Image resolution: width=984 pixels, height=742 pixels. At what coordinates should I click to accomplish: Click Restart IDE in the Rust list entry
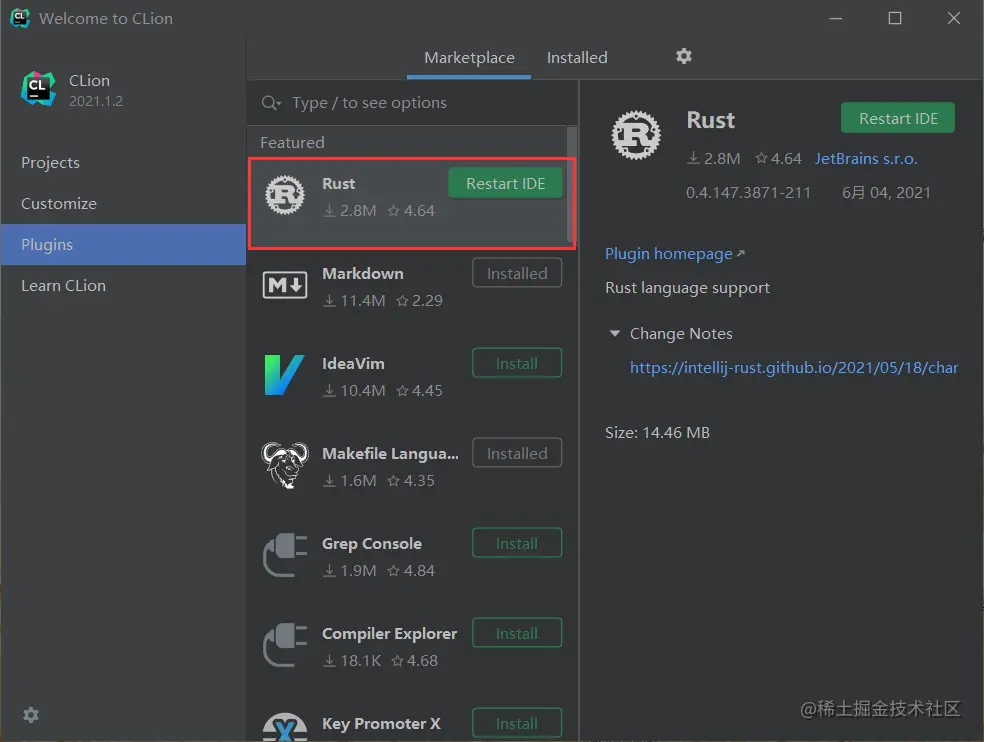[x=505, y=183]
